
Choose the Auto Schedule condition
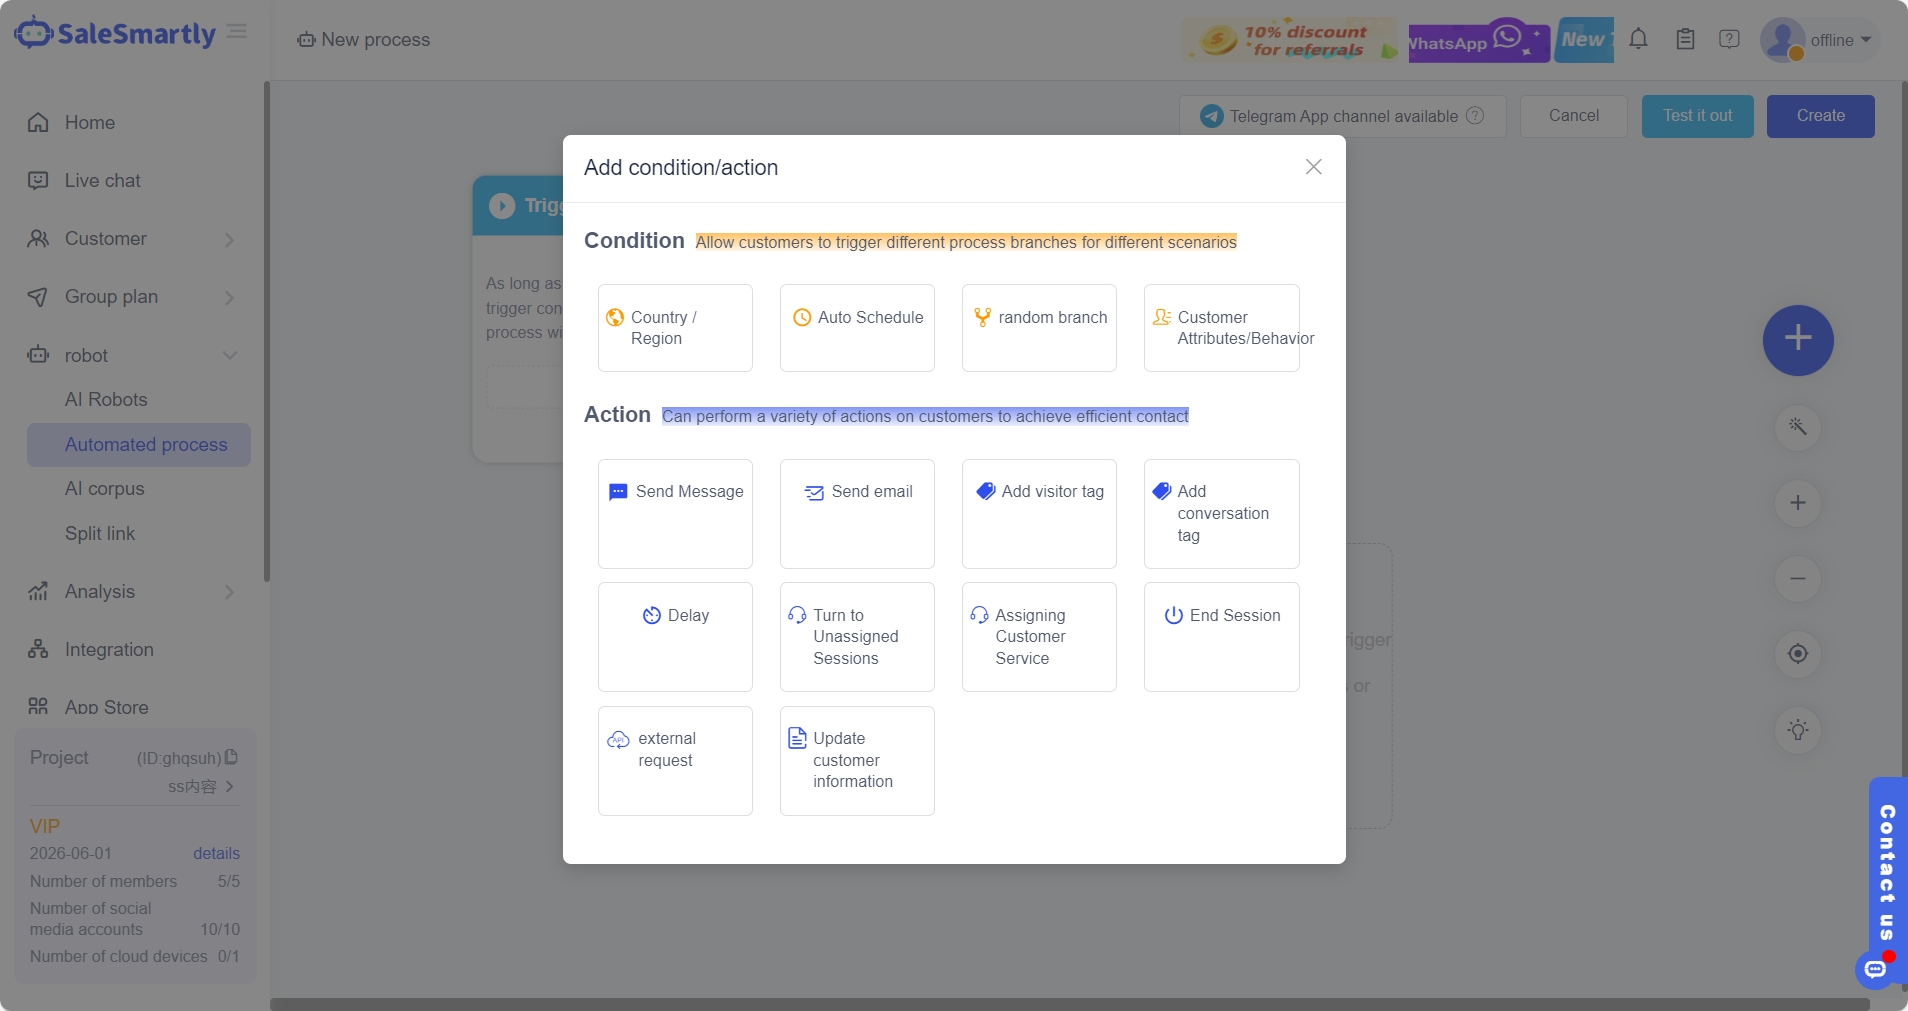pos(857,328)
